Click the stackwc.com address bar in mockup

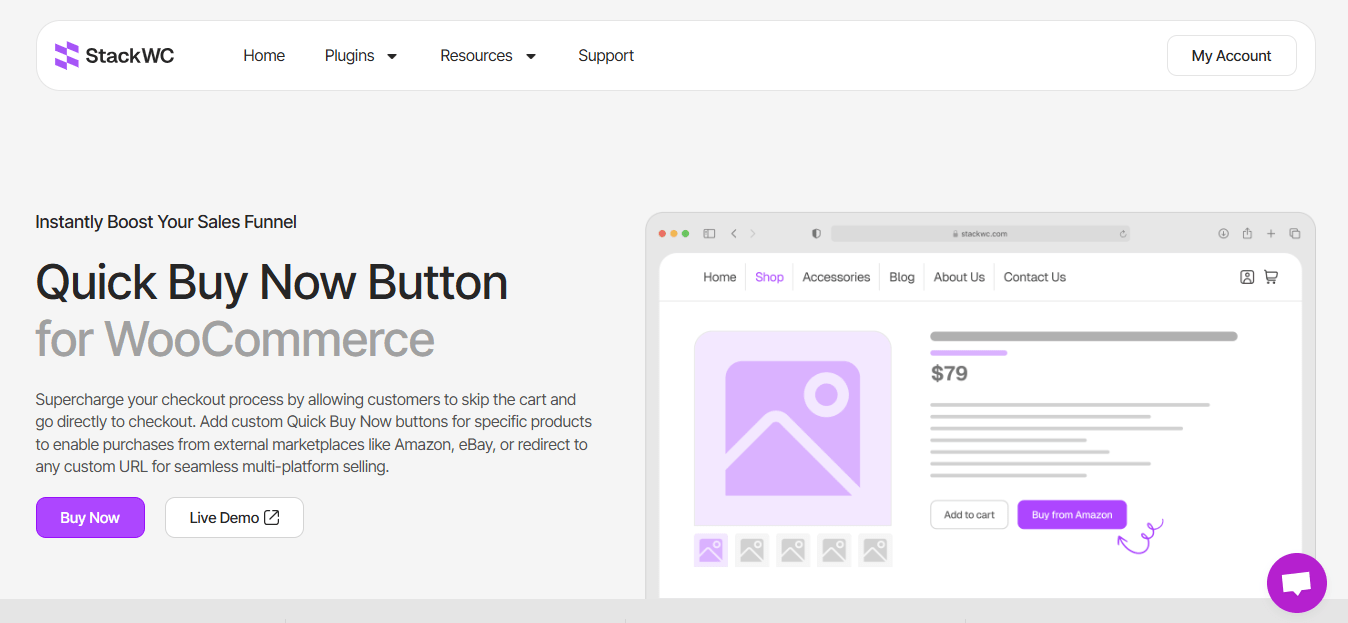979,234
